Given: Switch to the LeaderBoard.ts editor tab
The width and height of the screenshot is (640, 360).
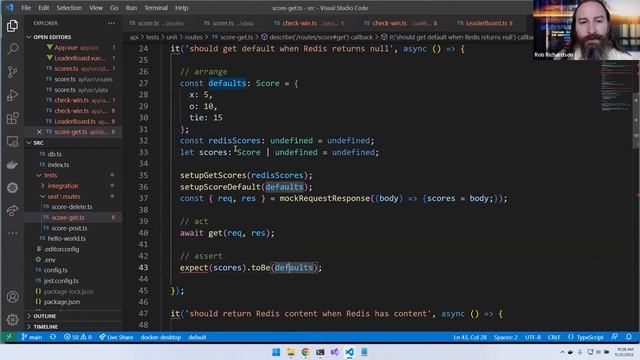Looking at the screenshot, I should (x=485, y=23).
